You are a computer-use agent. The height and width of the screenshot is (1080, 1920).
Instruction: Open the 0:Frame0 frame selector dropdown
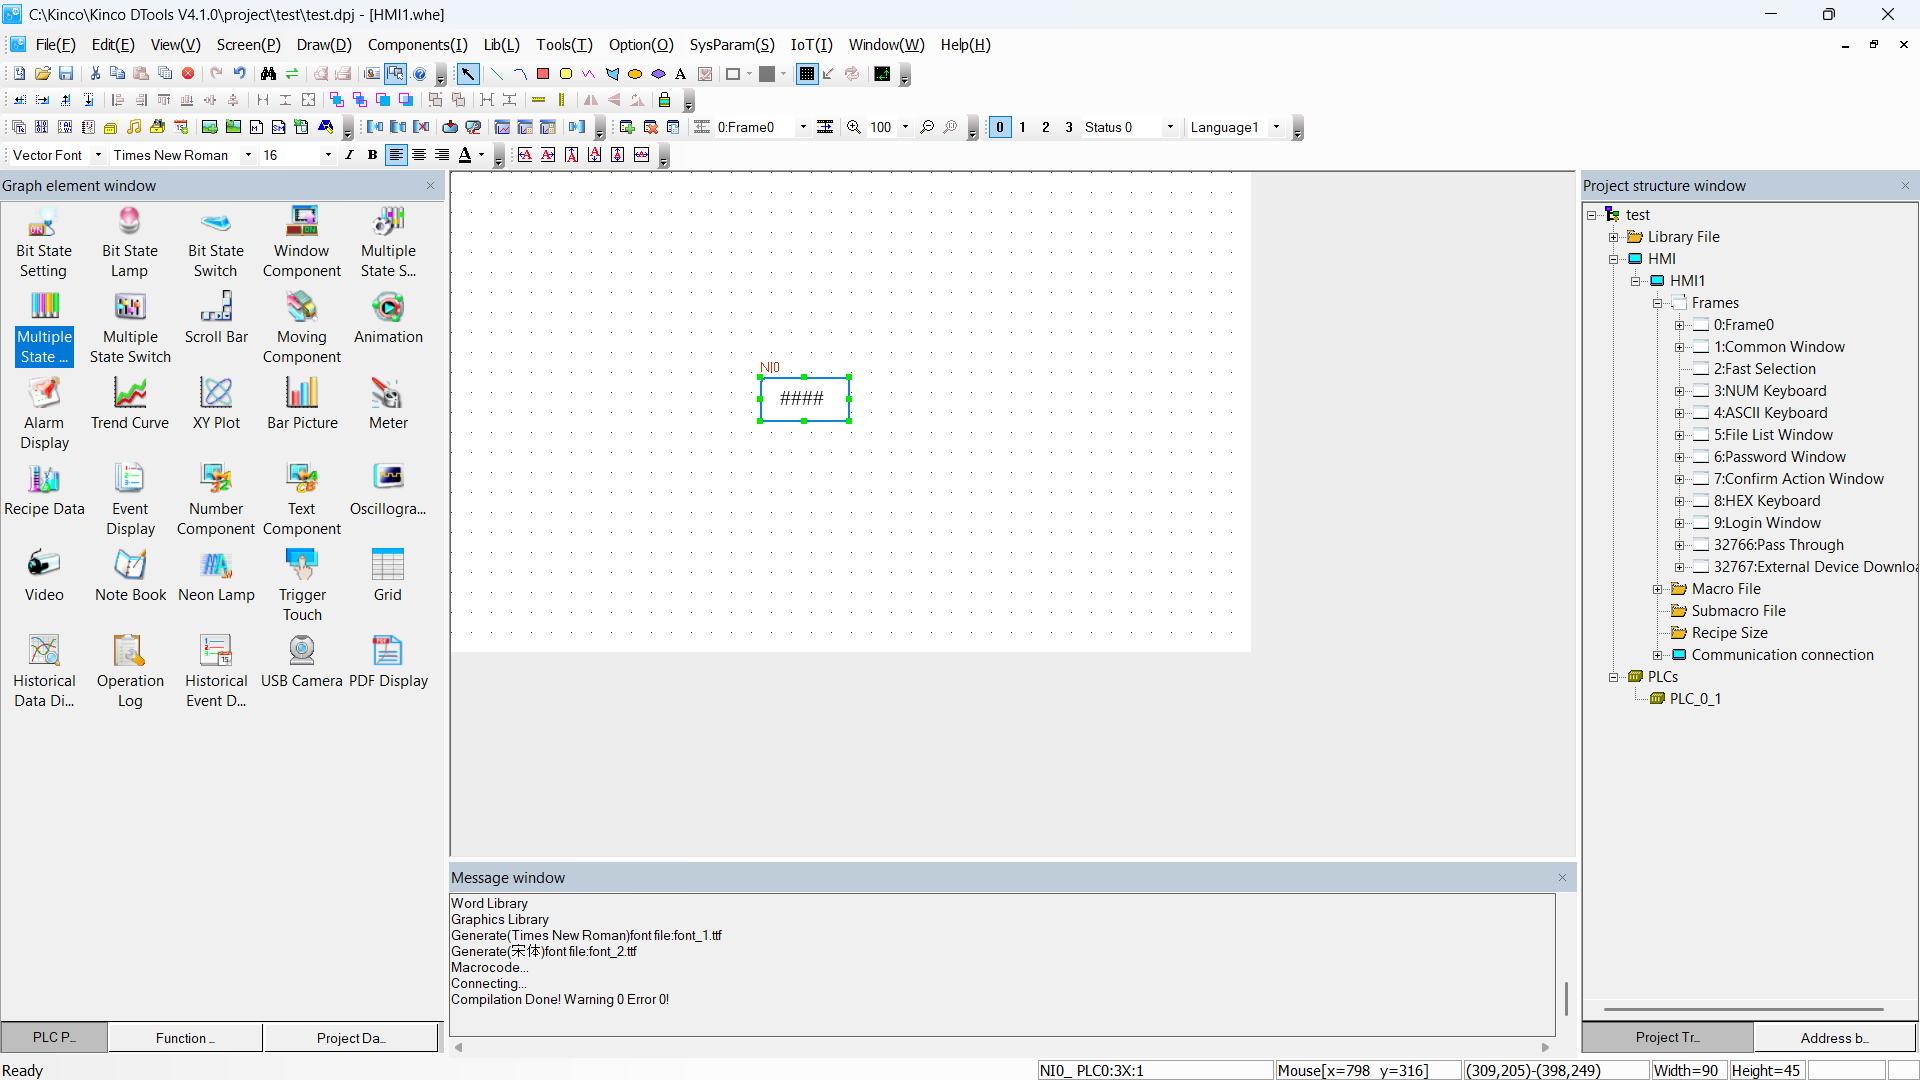pyautogui.click(x=802, y=127)
